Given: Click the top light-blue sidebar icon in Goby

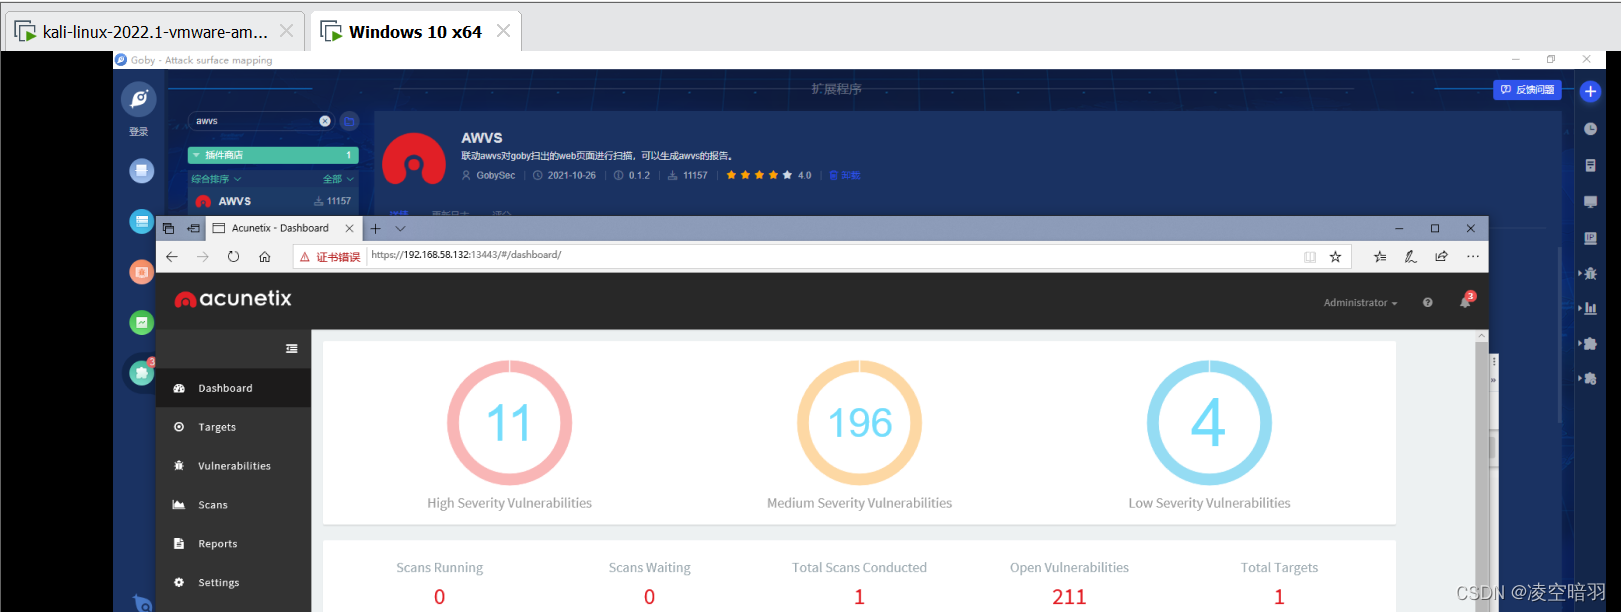Looking at the screenshot, I should (141, 170).
